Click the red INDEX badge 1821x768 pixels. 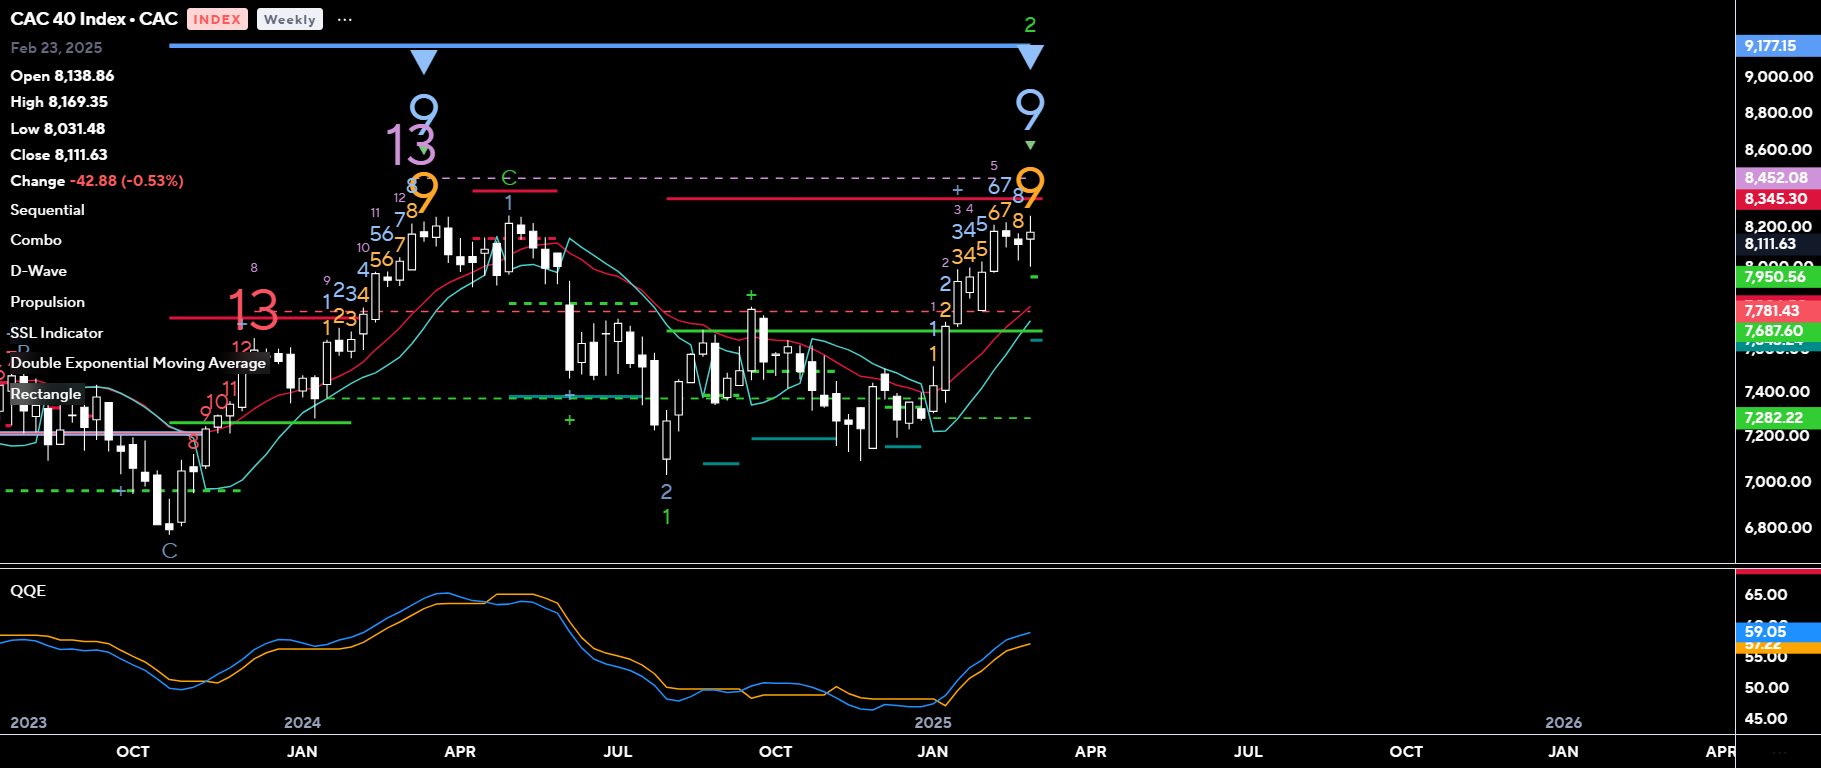(217, 20)
